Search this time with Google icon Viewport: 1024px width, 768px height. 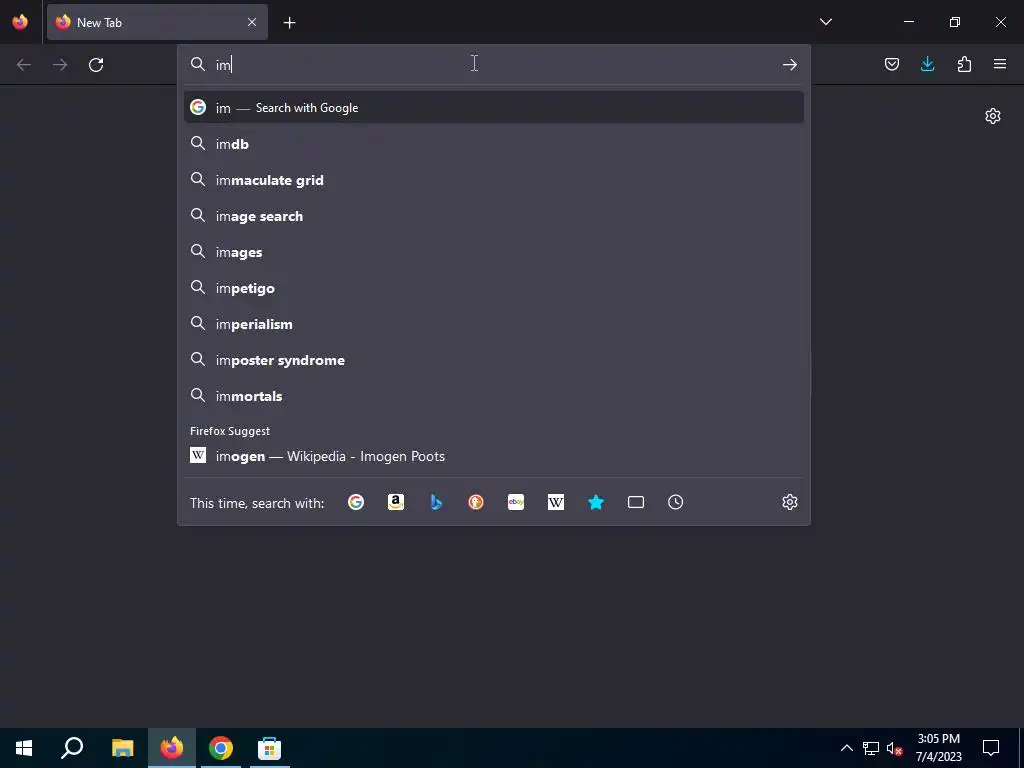[x=356, y=502]
